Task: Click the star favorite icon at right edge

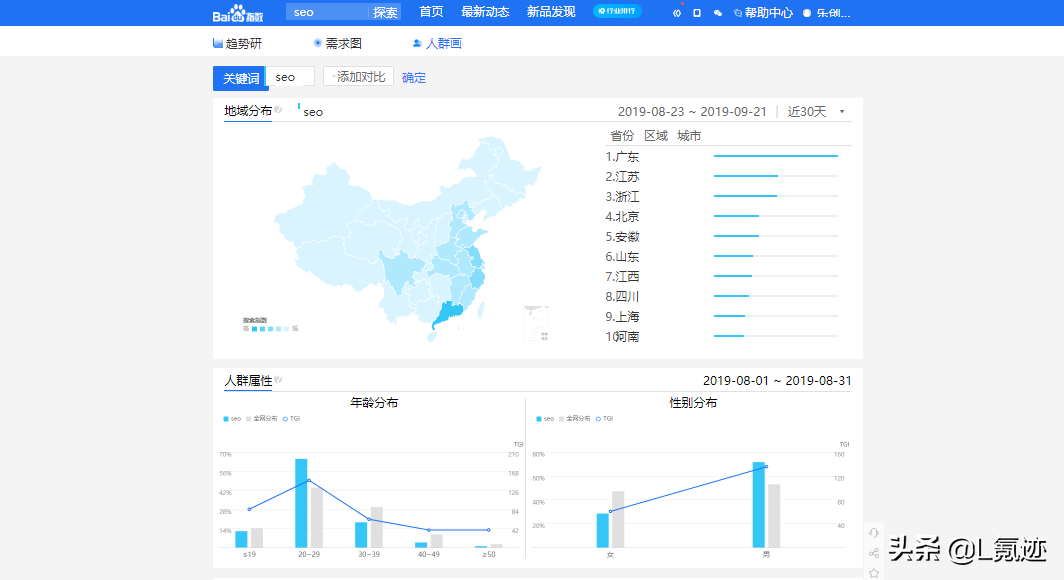Action: [874, 573]
